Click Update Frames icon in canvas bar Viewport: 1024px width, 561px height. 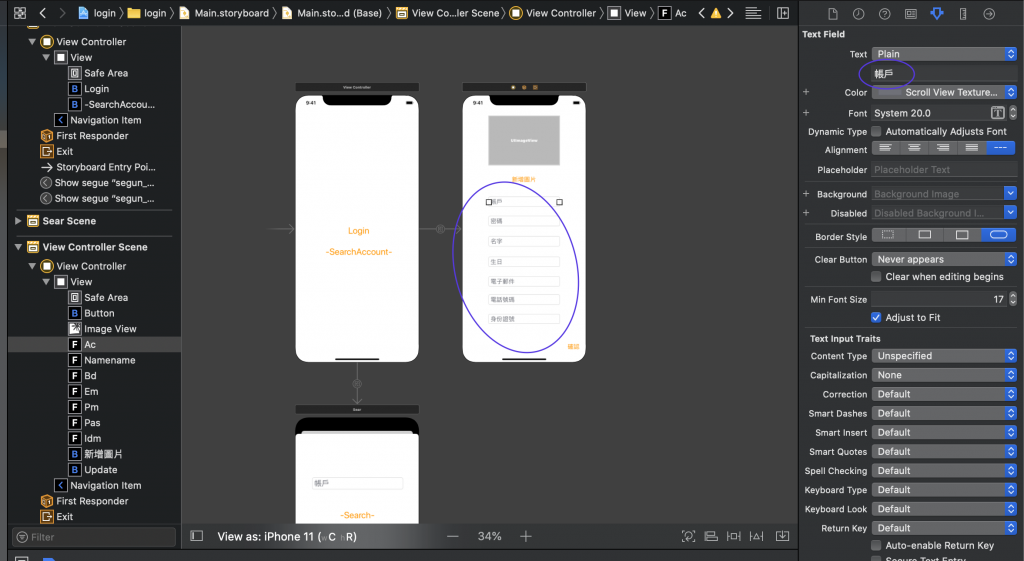(688, 536)
